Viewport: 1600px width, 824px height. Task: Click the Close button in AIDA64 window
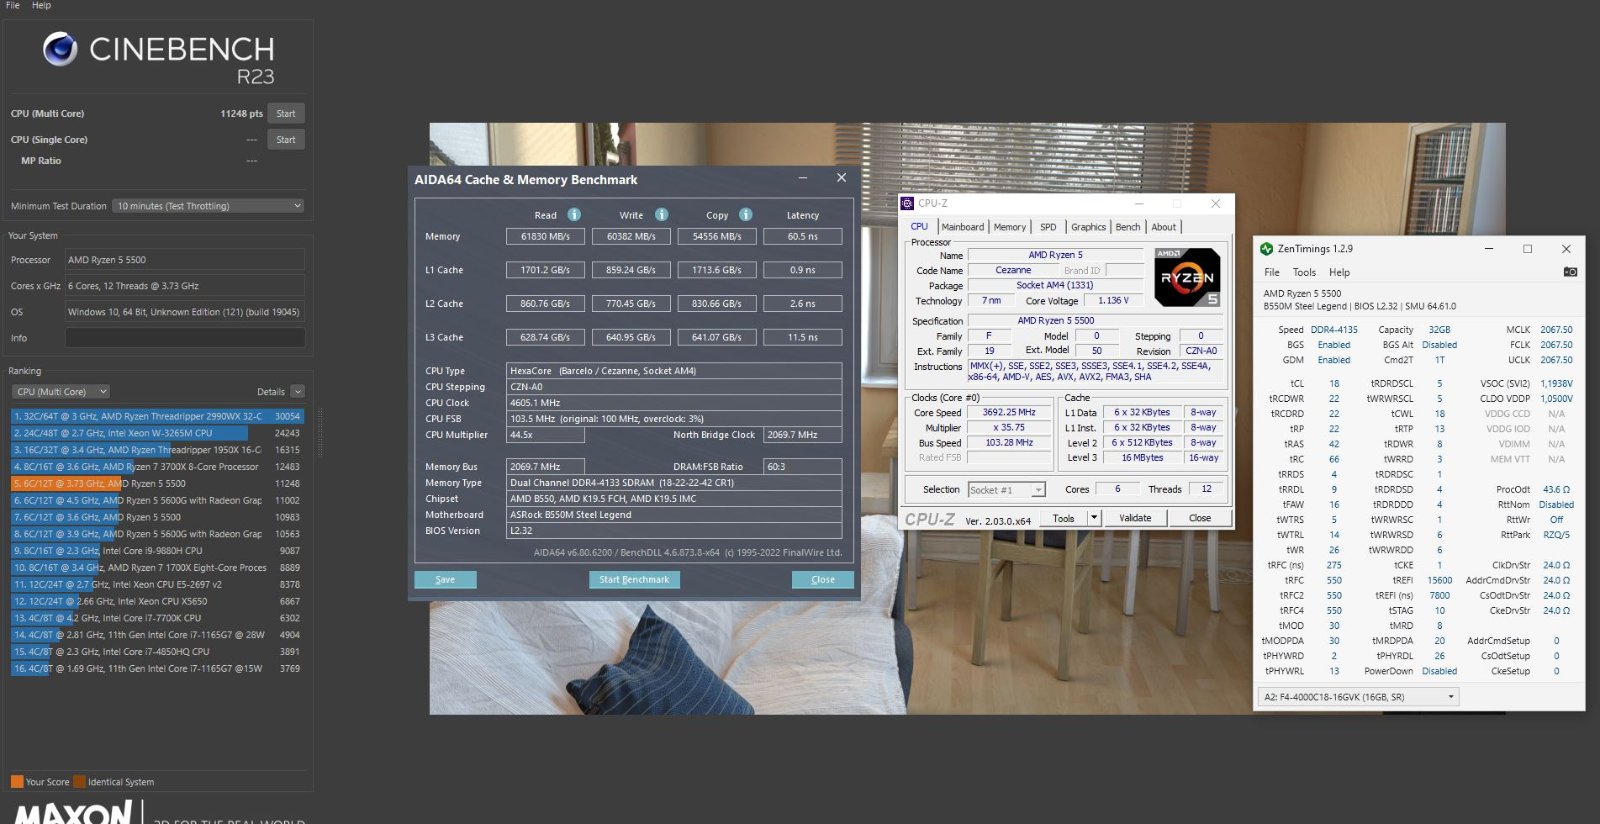[x=822, y=580]
